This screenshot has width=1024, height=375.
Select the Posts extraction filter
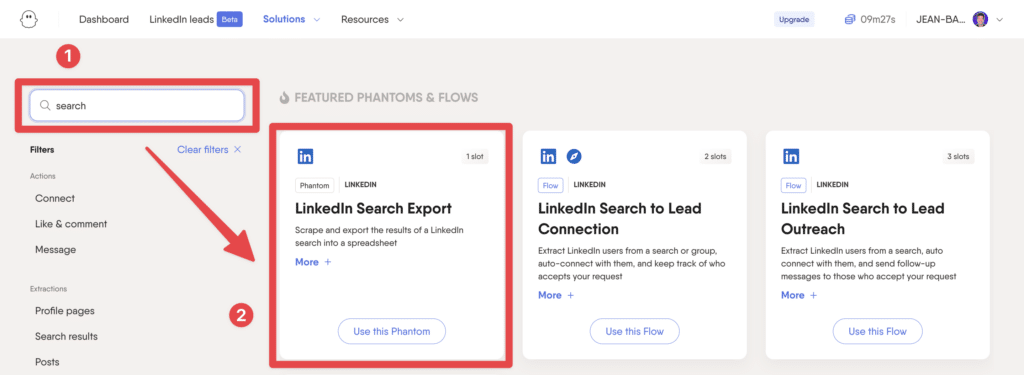coord(47,362)
